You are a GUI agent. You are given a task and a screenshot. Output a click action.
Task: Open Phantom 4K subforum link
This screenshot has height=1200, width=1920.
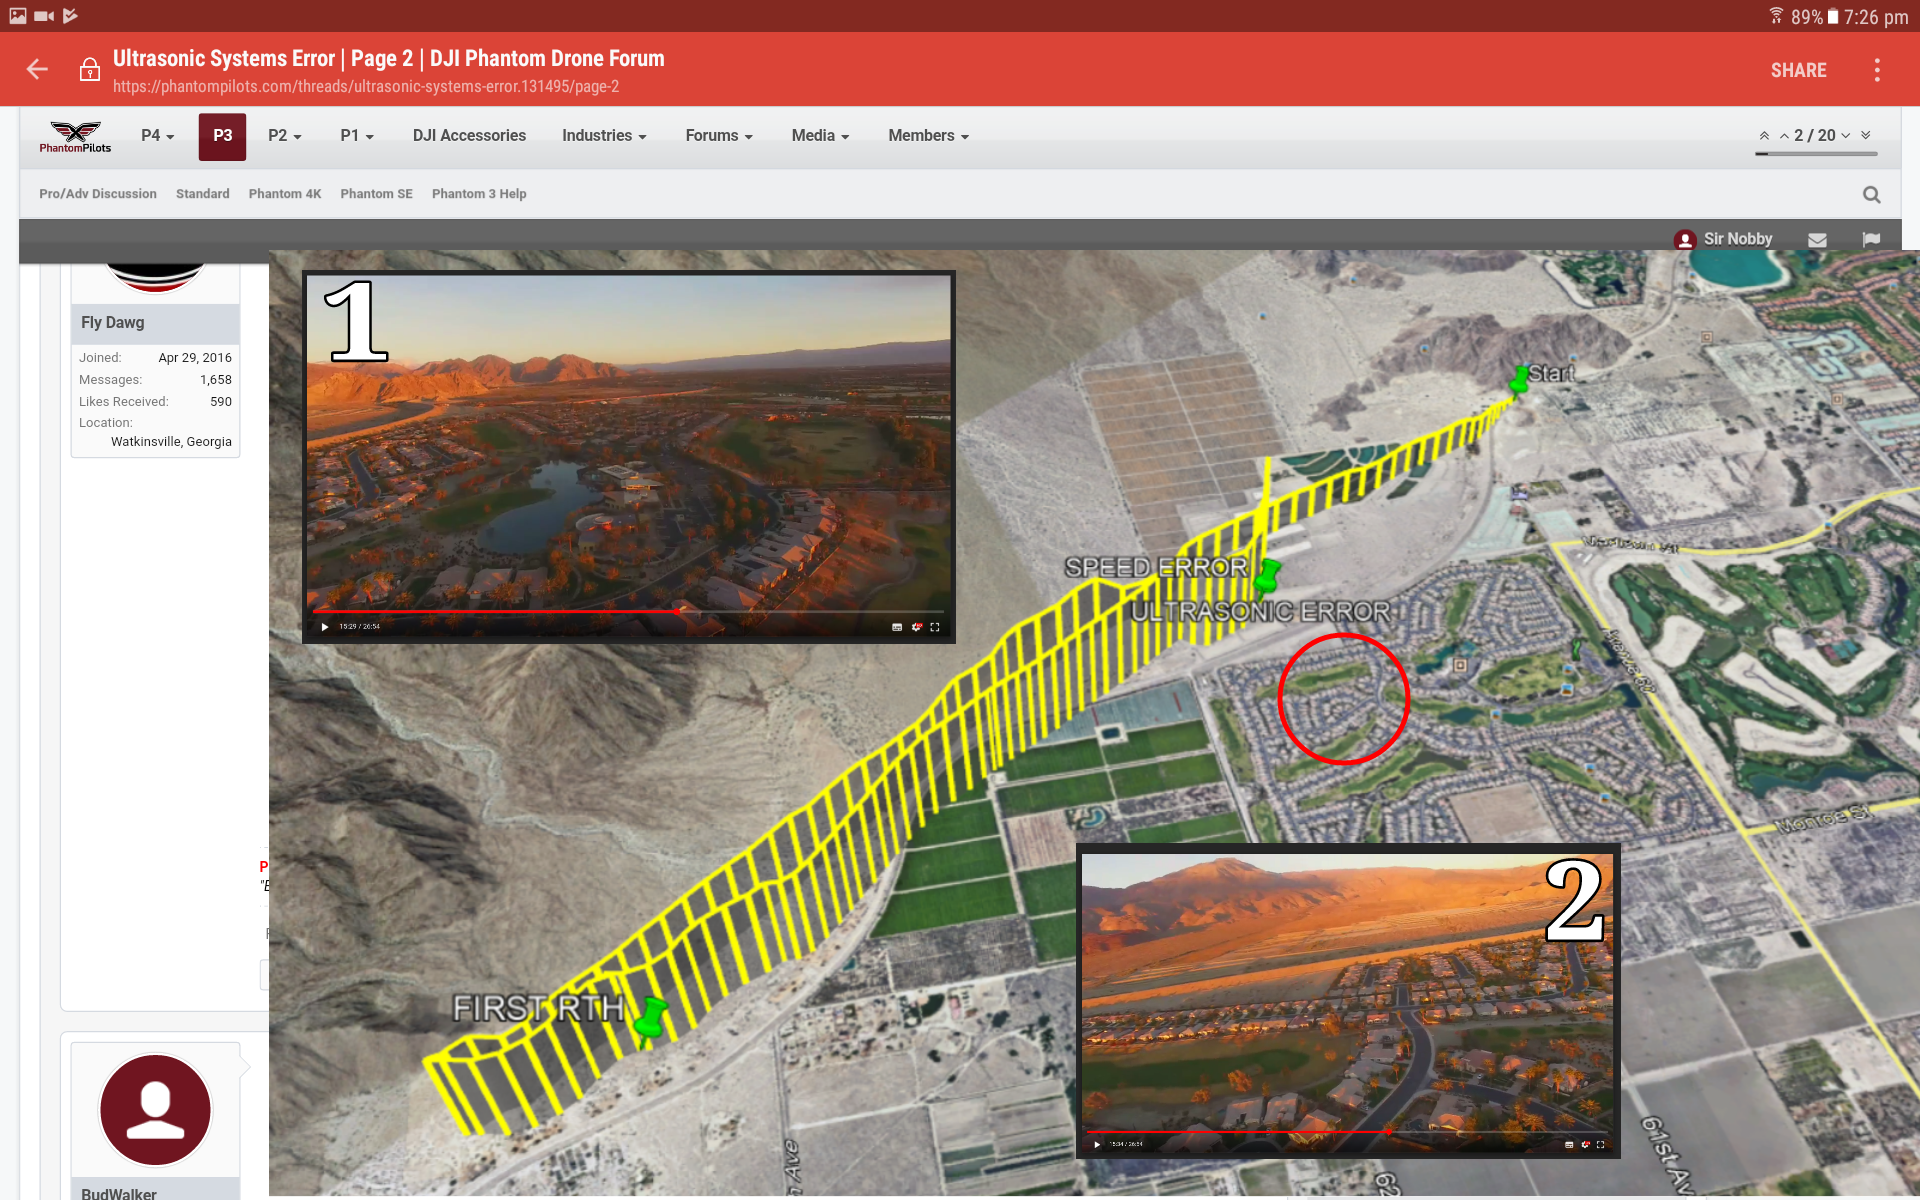pos(284,194)
